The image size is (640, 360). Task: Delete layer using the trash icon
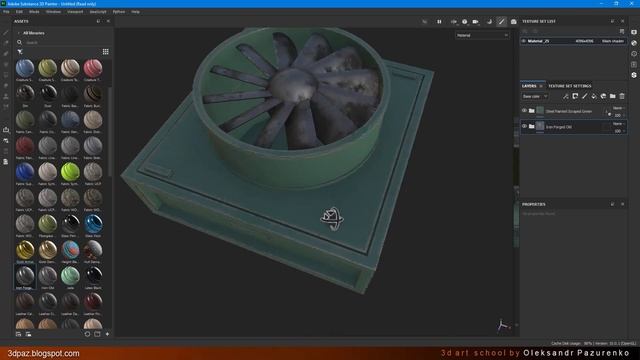click(x=622, y=96)
